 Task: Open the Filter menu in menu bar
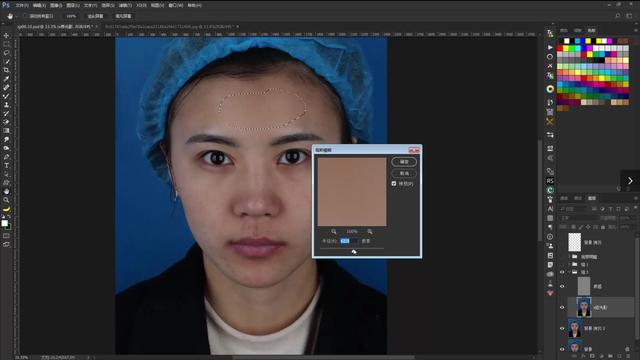coord(125,5)
